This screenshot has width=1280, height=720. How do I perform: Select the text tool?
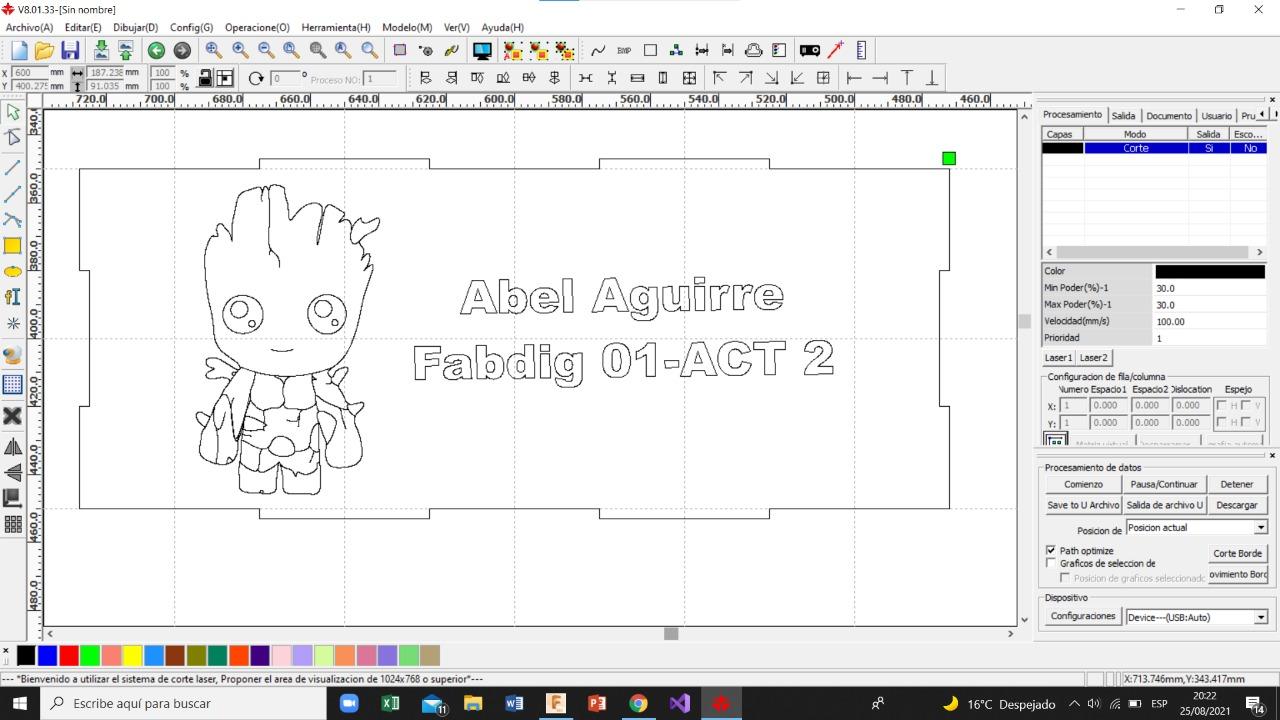pyautogui.click(x=13, y=297)
